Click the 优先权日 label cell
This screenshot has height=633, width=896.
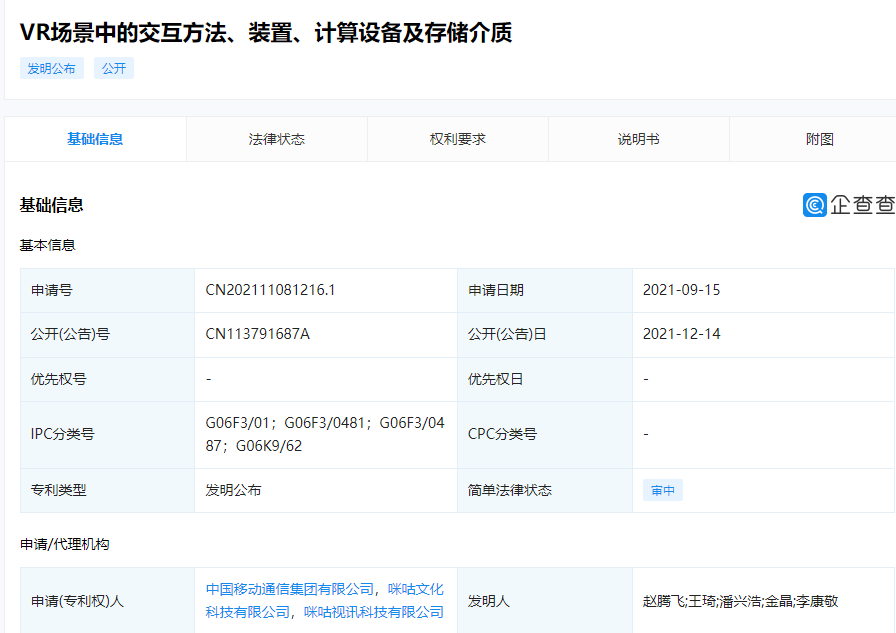pos(545,379)
